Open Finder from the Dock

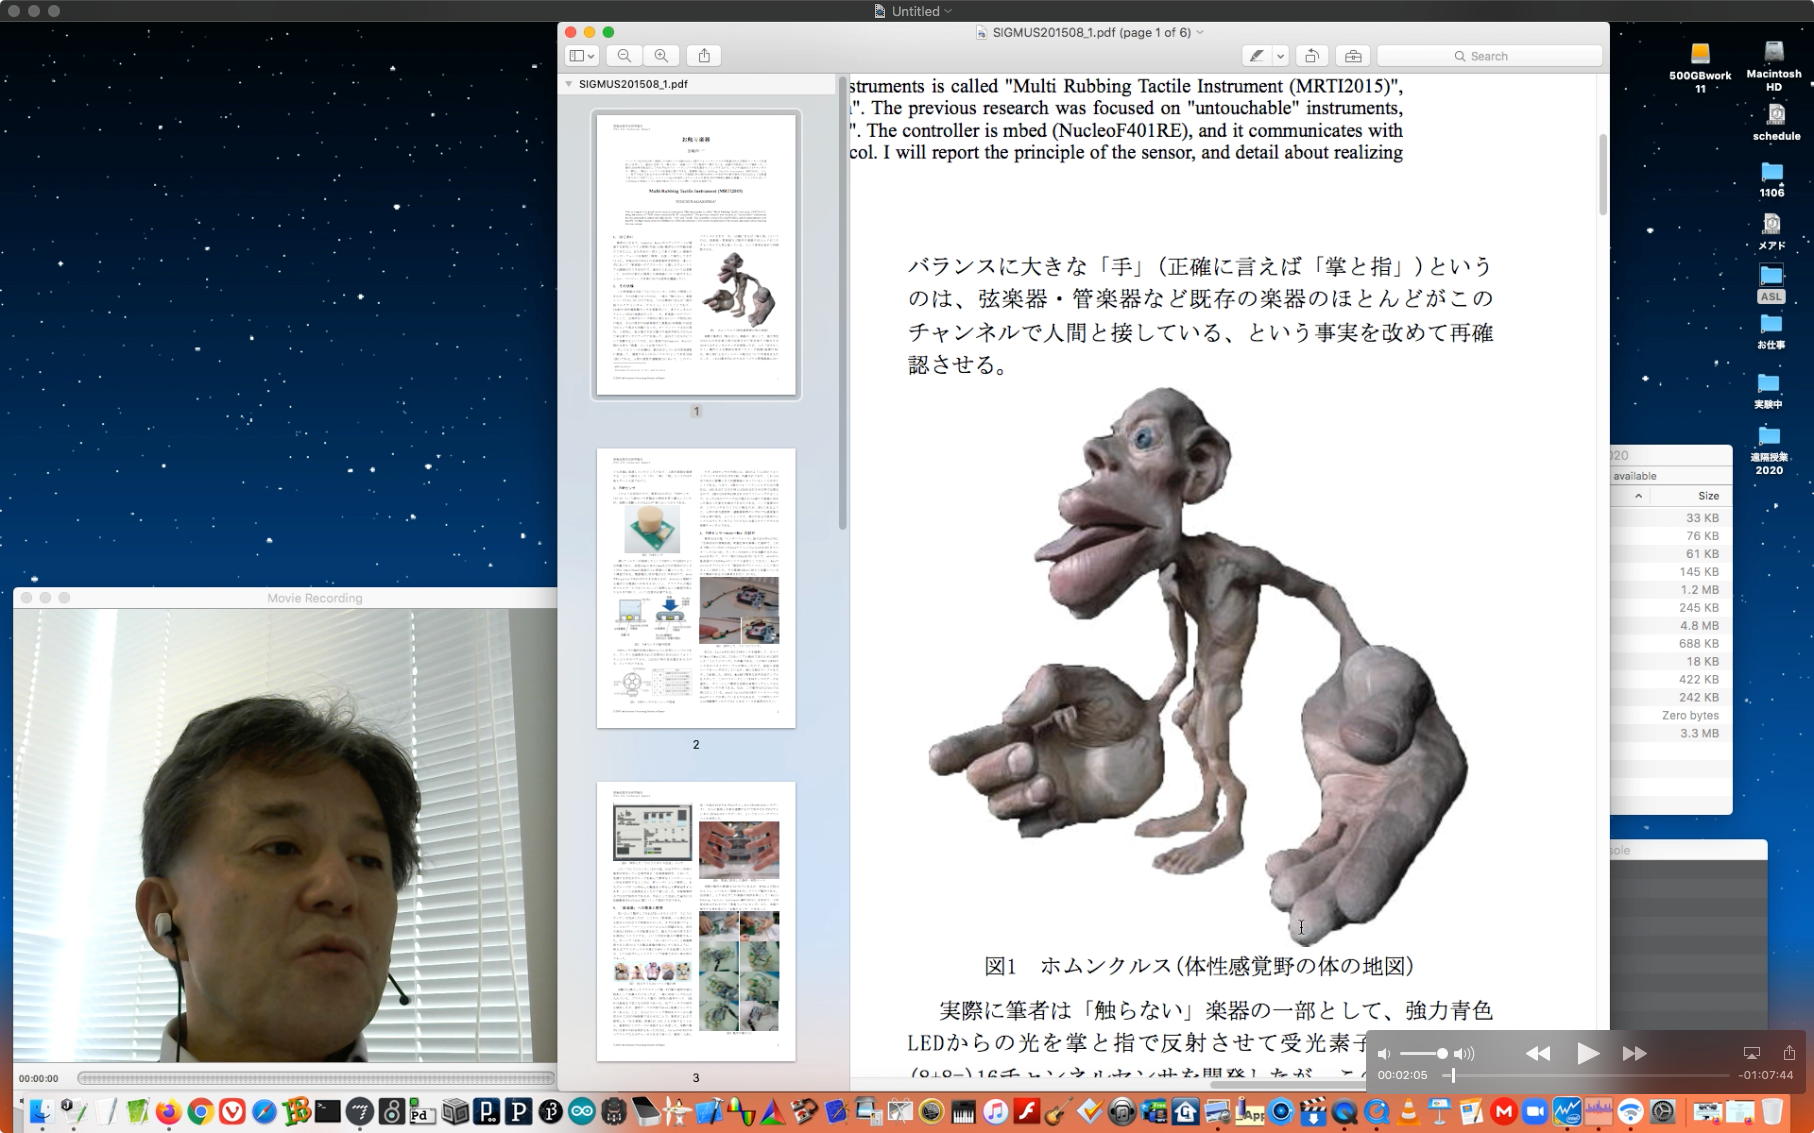click(x=40, y=1111)
